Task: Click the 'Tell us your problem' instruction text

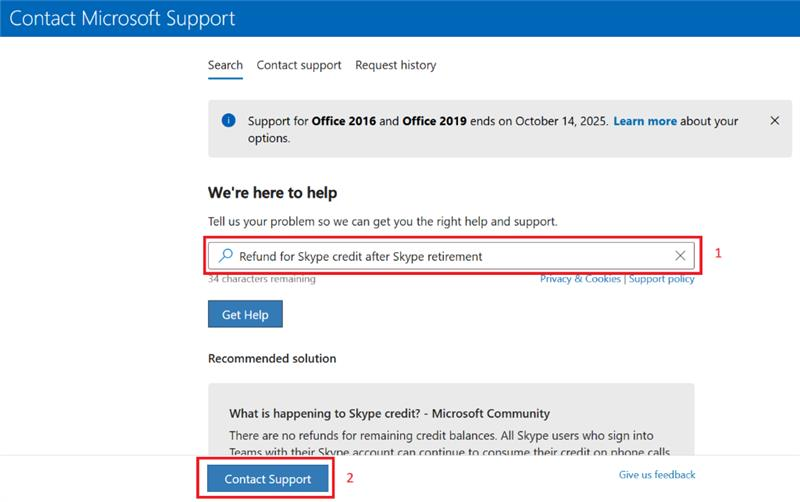Action: click(383, 221)
